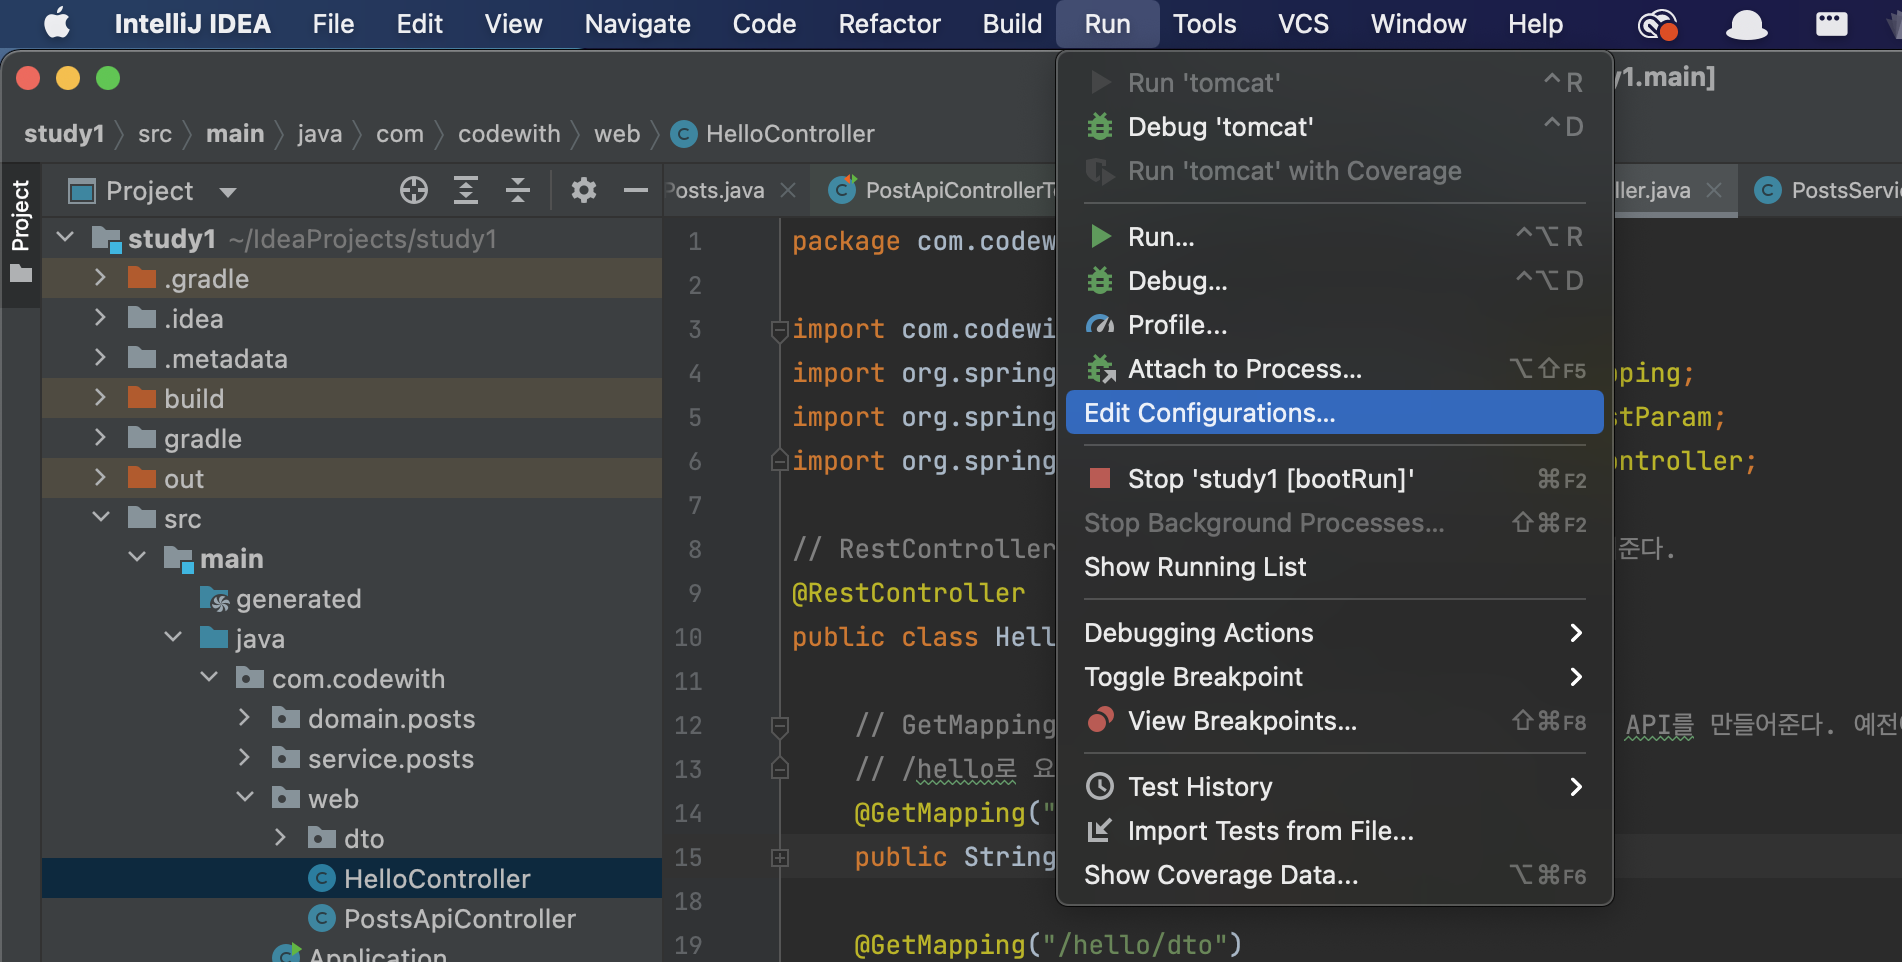Image resolution: width=1902 pixels, height=962 pixels.
Task: Click Import Tests from File icon
Action: point(1100,830)
